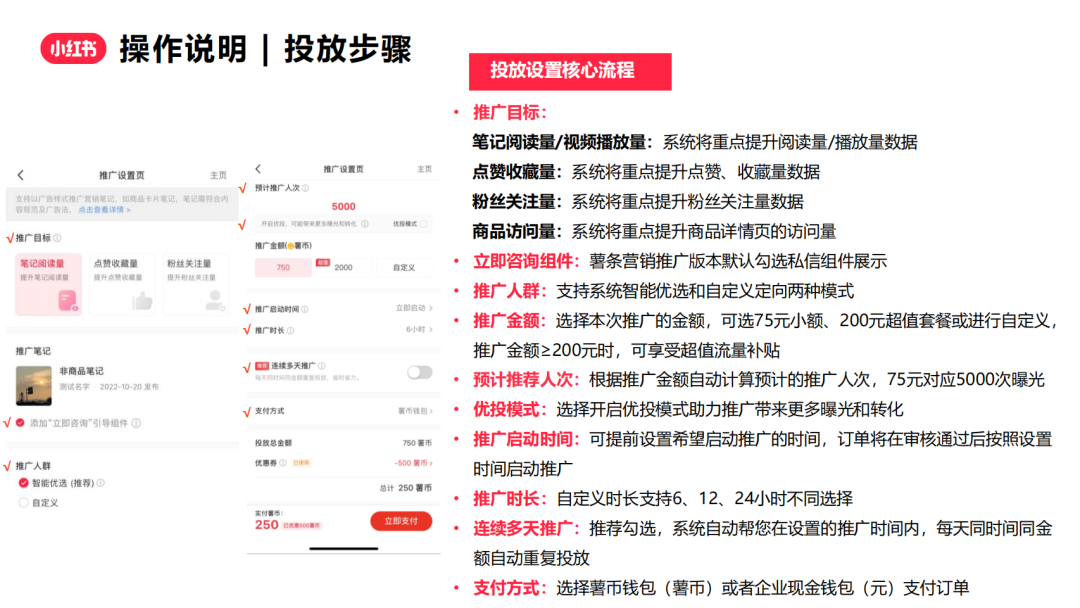Viewport: 1080px width, 608px height.
Task: Click the 推广启动时间： bullet heading
Action: coord(527,439)
